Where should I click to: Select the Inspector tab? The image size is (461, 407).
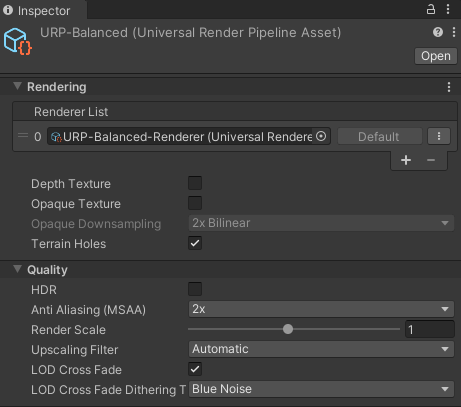click(x=43, y=10)
